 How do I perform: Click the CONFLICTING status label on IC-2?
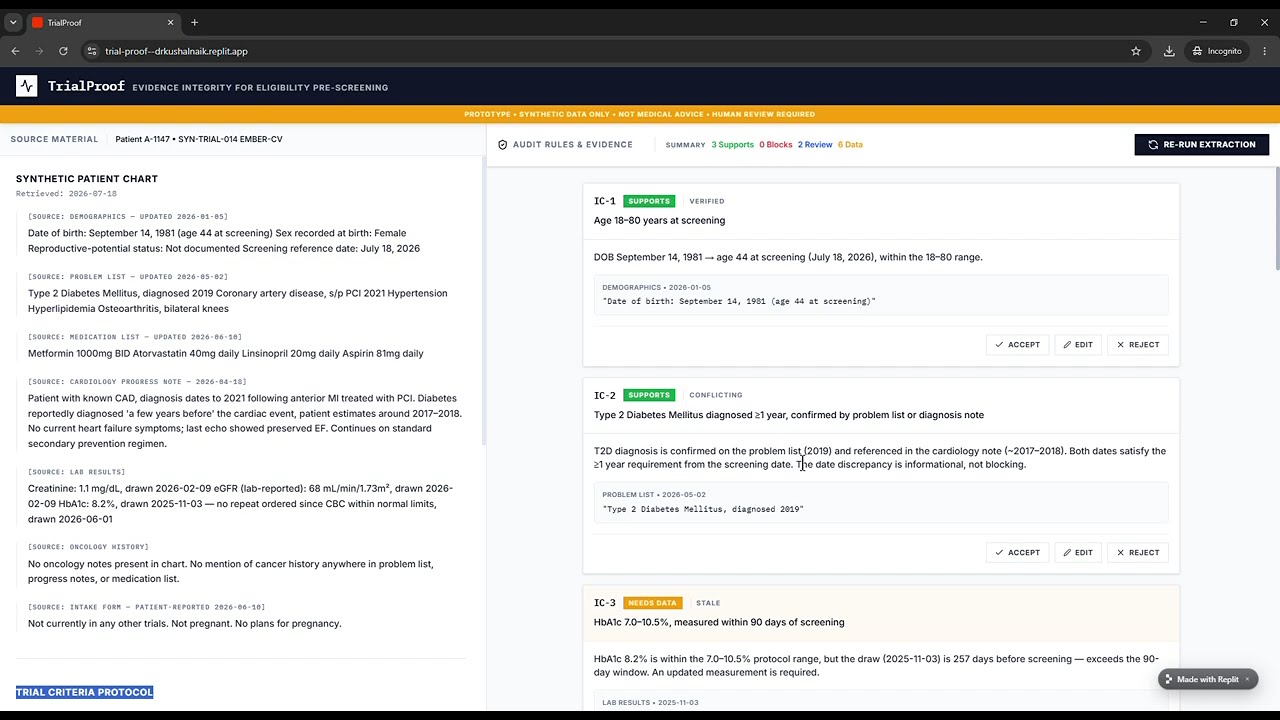(716, 395)
